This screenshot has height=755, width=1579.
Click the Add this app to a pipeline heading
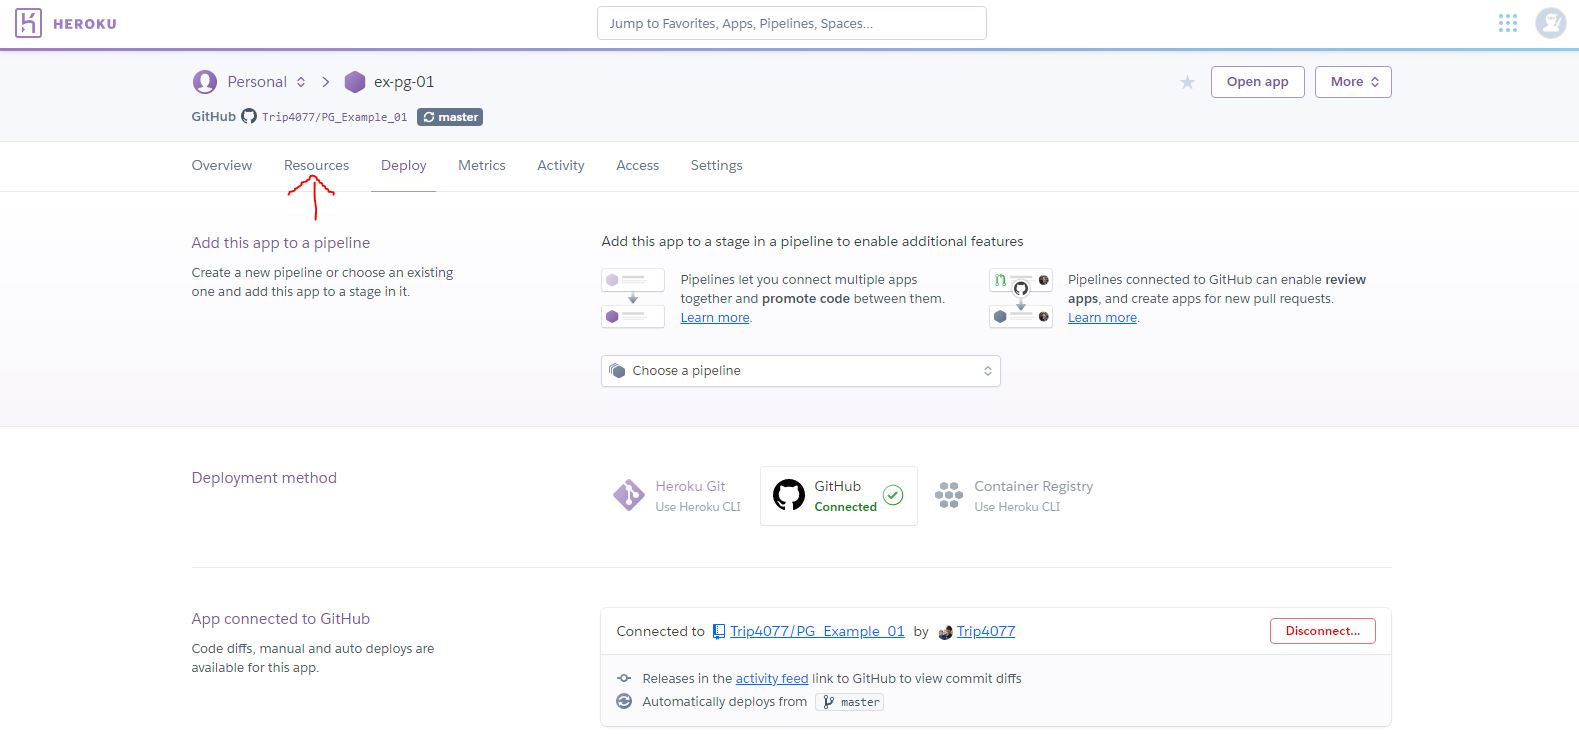[281, 243]
